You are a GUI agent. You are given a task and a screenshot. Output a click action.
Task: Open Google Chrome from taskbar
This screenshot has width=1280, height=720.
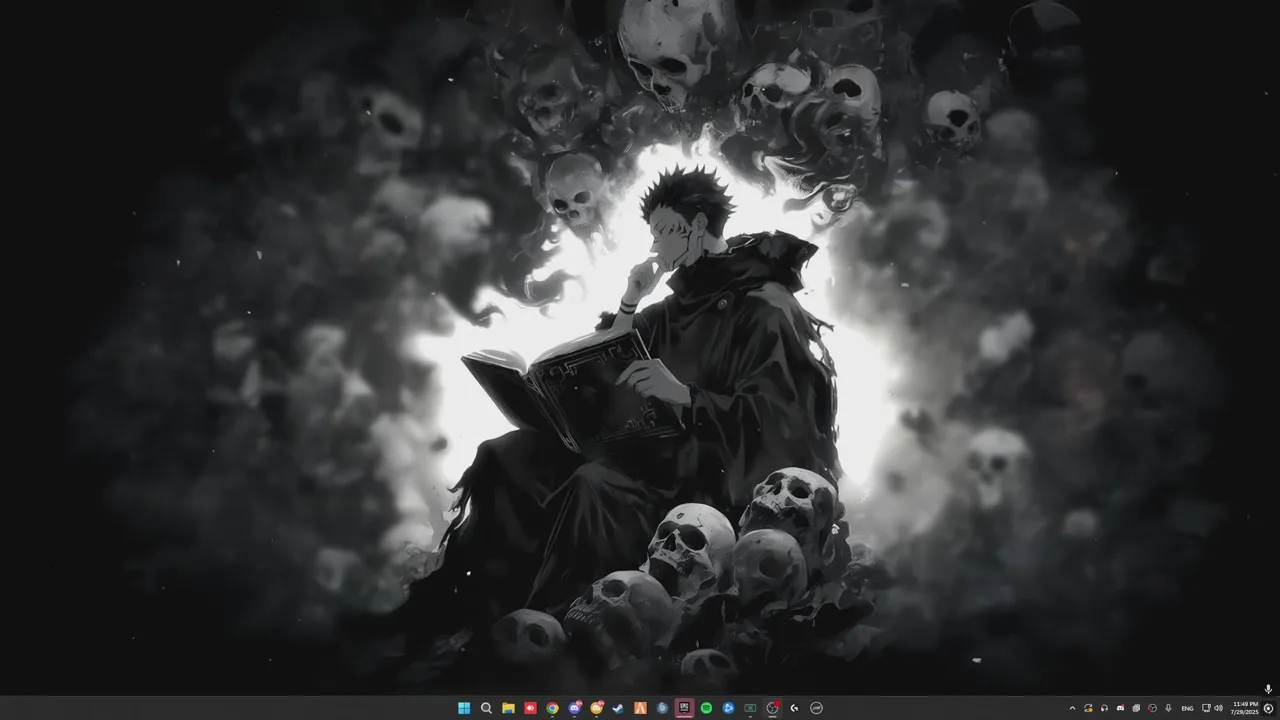[552, 708]
